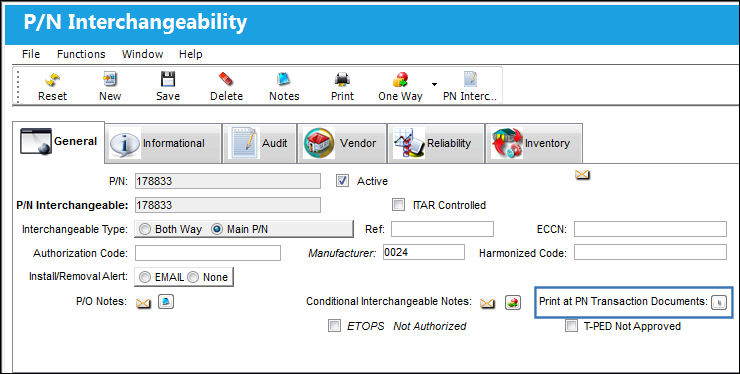The image size is (740, 374).
Task: Click the P/O Notes document button
Action: [x=166, y=302]
